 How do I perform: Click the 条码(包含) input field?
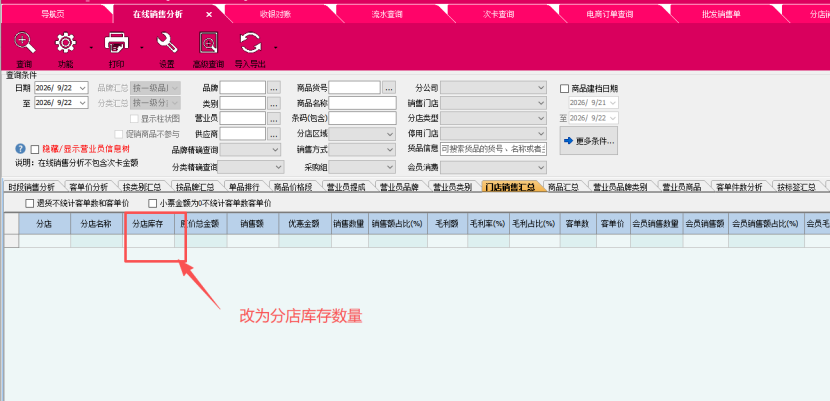tap(363, 118)
